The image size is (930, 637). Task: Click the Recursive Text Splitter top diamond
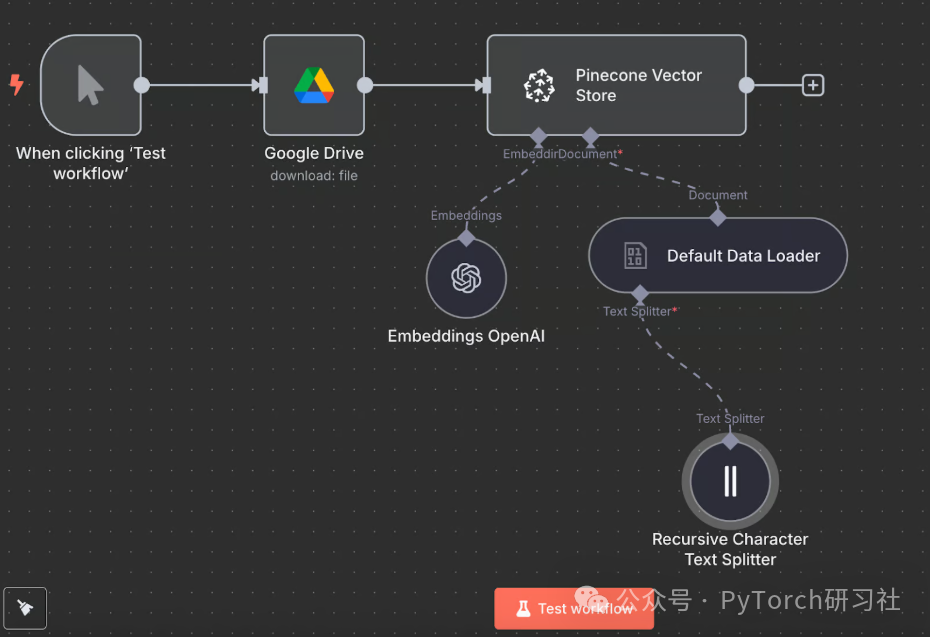tap(730, 441)
